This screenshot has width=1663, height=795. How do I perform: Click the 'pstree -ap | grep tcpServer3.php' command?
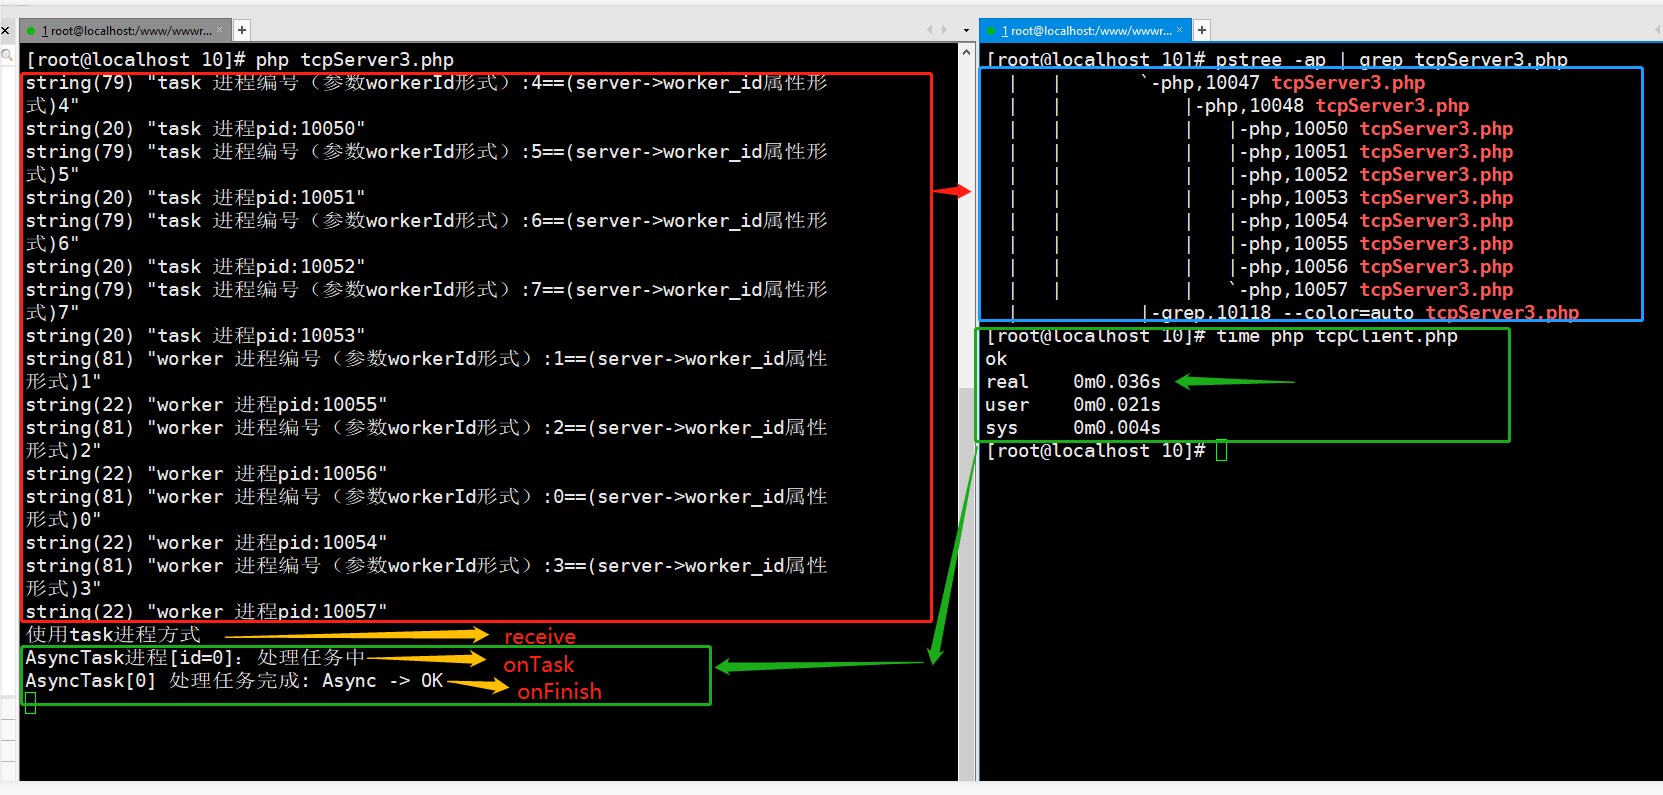point(1392,60)
